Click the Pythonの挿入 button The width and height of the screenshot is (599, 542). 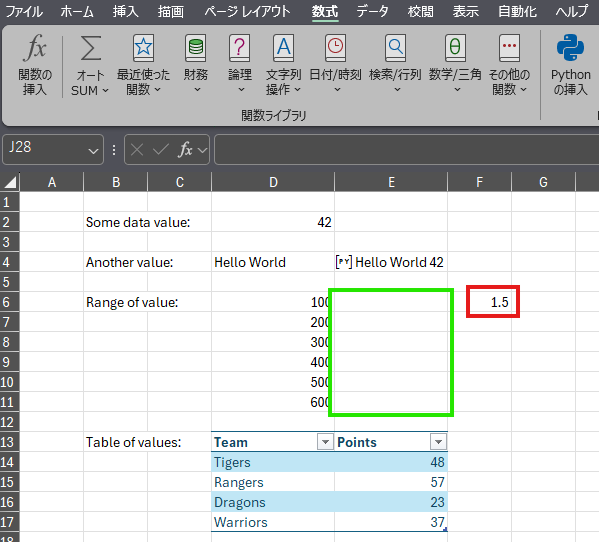570,64
